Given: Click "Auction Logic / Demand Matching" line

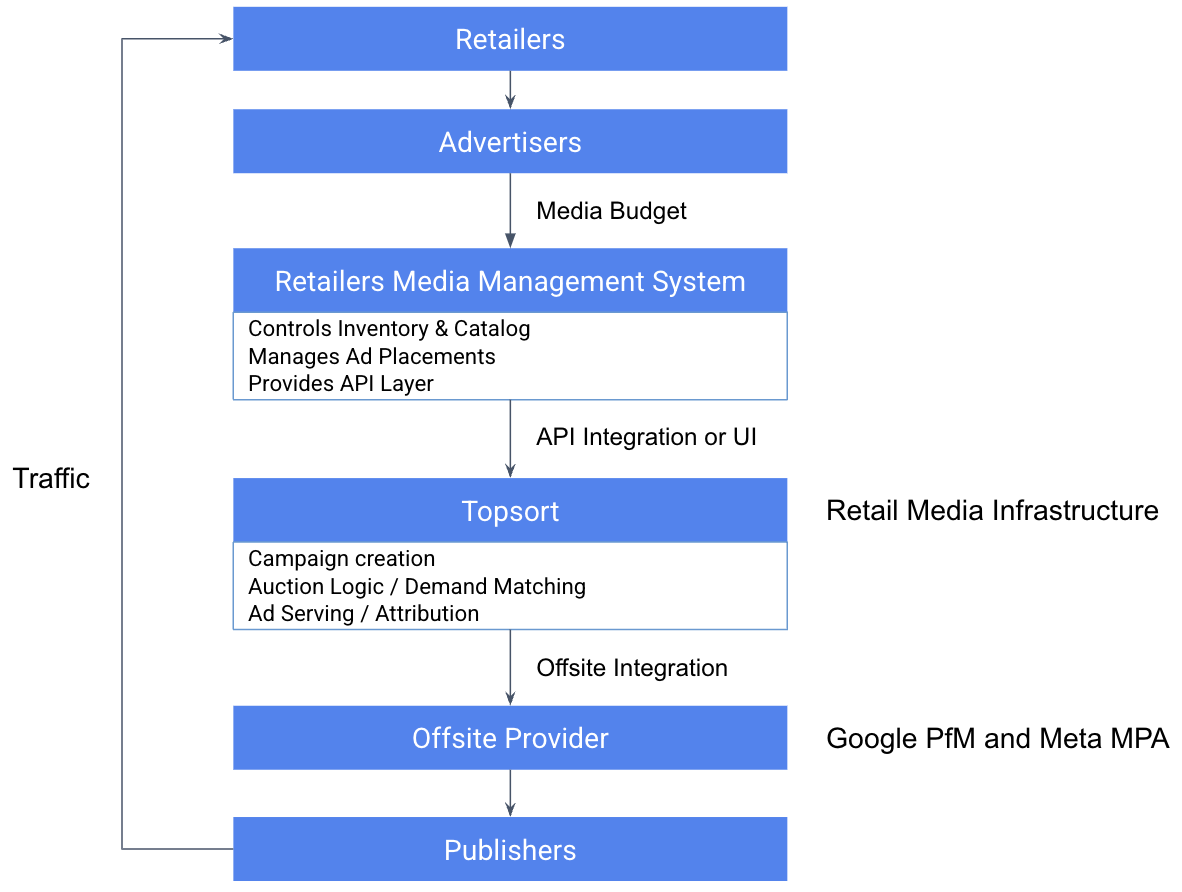Looking at the screenshot, I should [x=417, y=587].
